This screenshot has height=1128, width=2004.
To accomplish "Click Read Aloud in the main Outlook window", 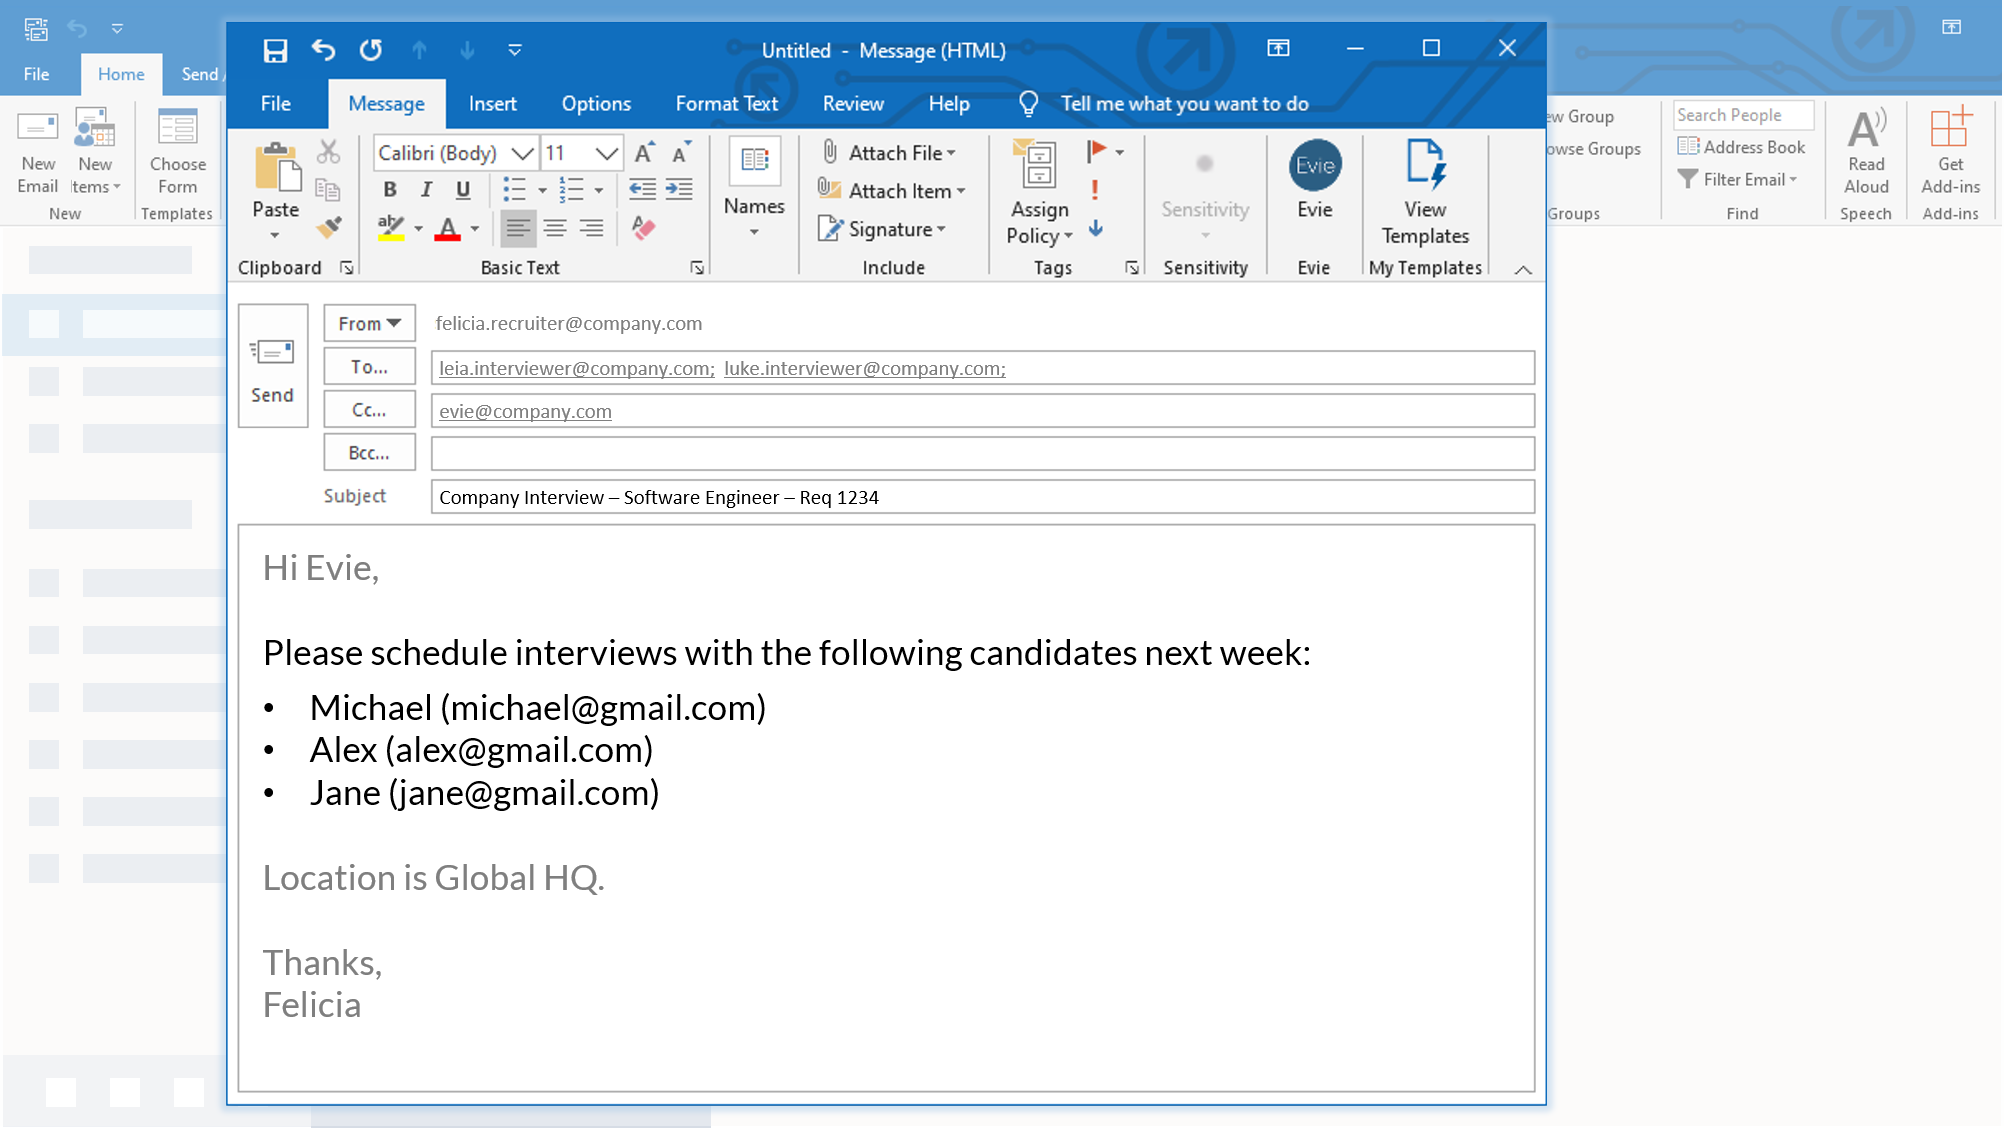I will click(1866, 150).
